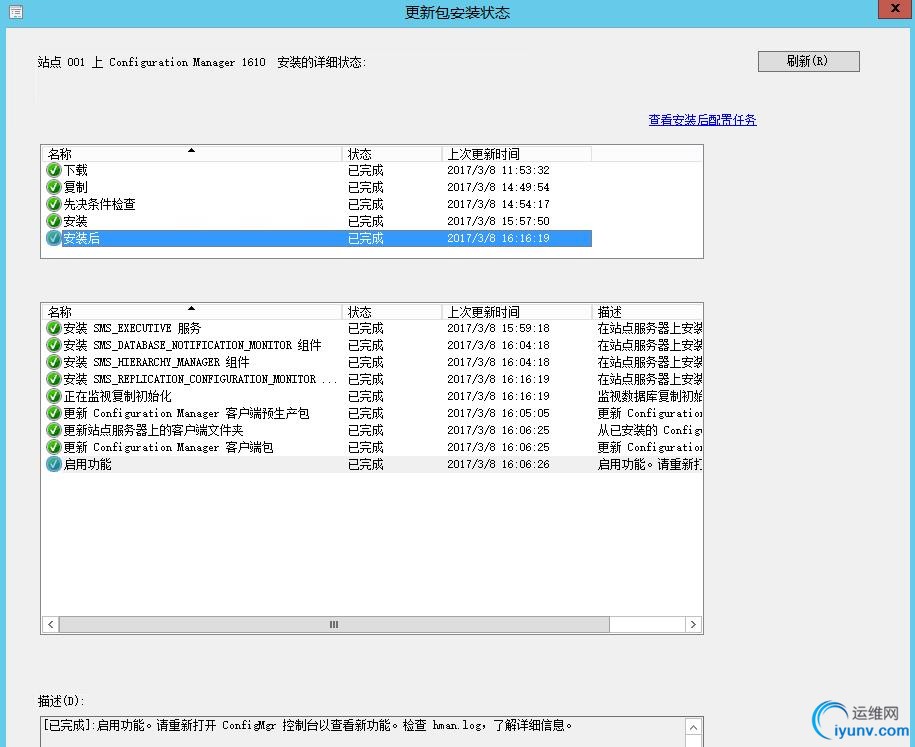Select the highlighted 安装后 step row
The height and width of the screenshot is (747, 915).
318,238
